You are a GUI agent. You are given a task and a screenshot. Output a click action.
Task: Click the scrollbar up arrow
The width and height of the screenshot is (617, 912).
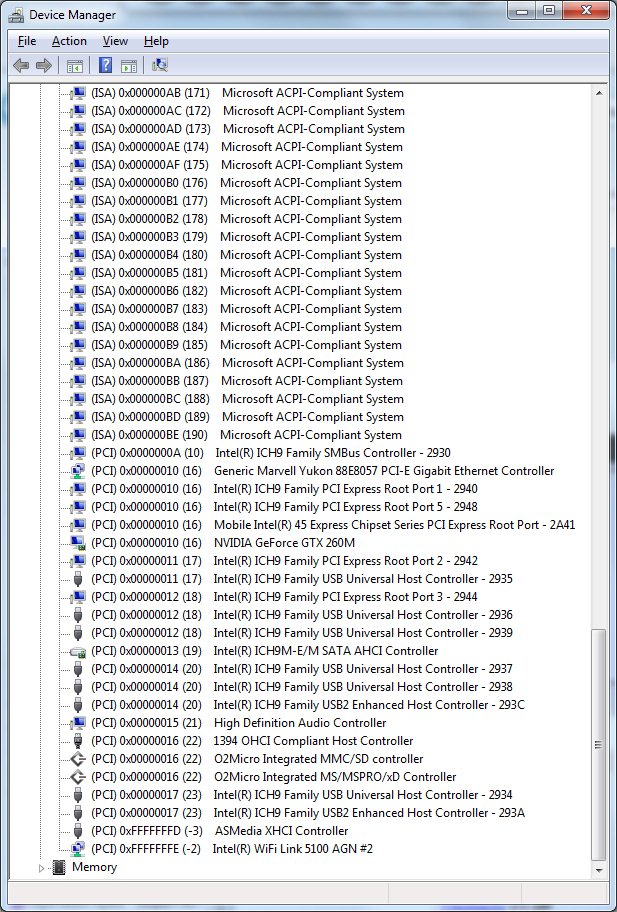(x=599, y=92)
